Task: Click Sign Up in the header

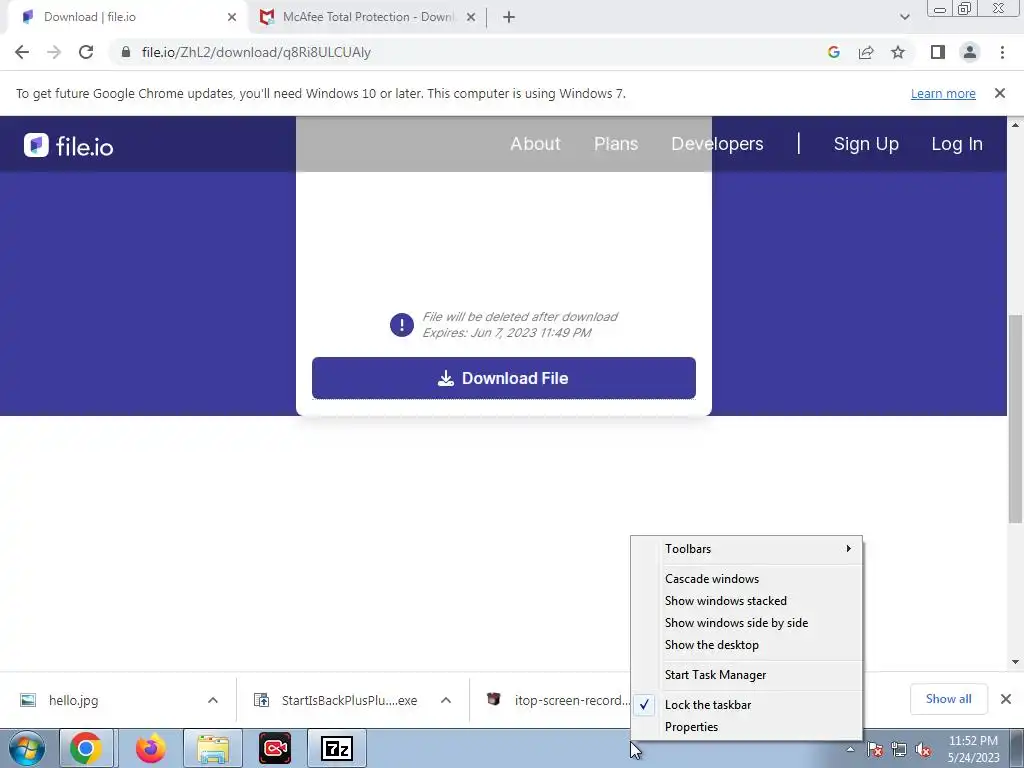Action: [866, 144]
